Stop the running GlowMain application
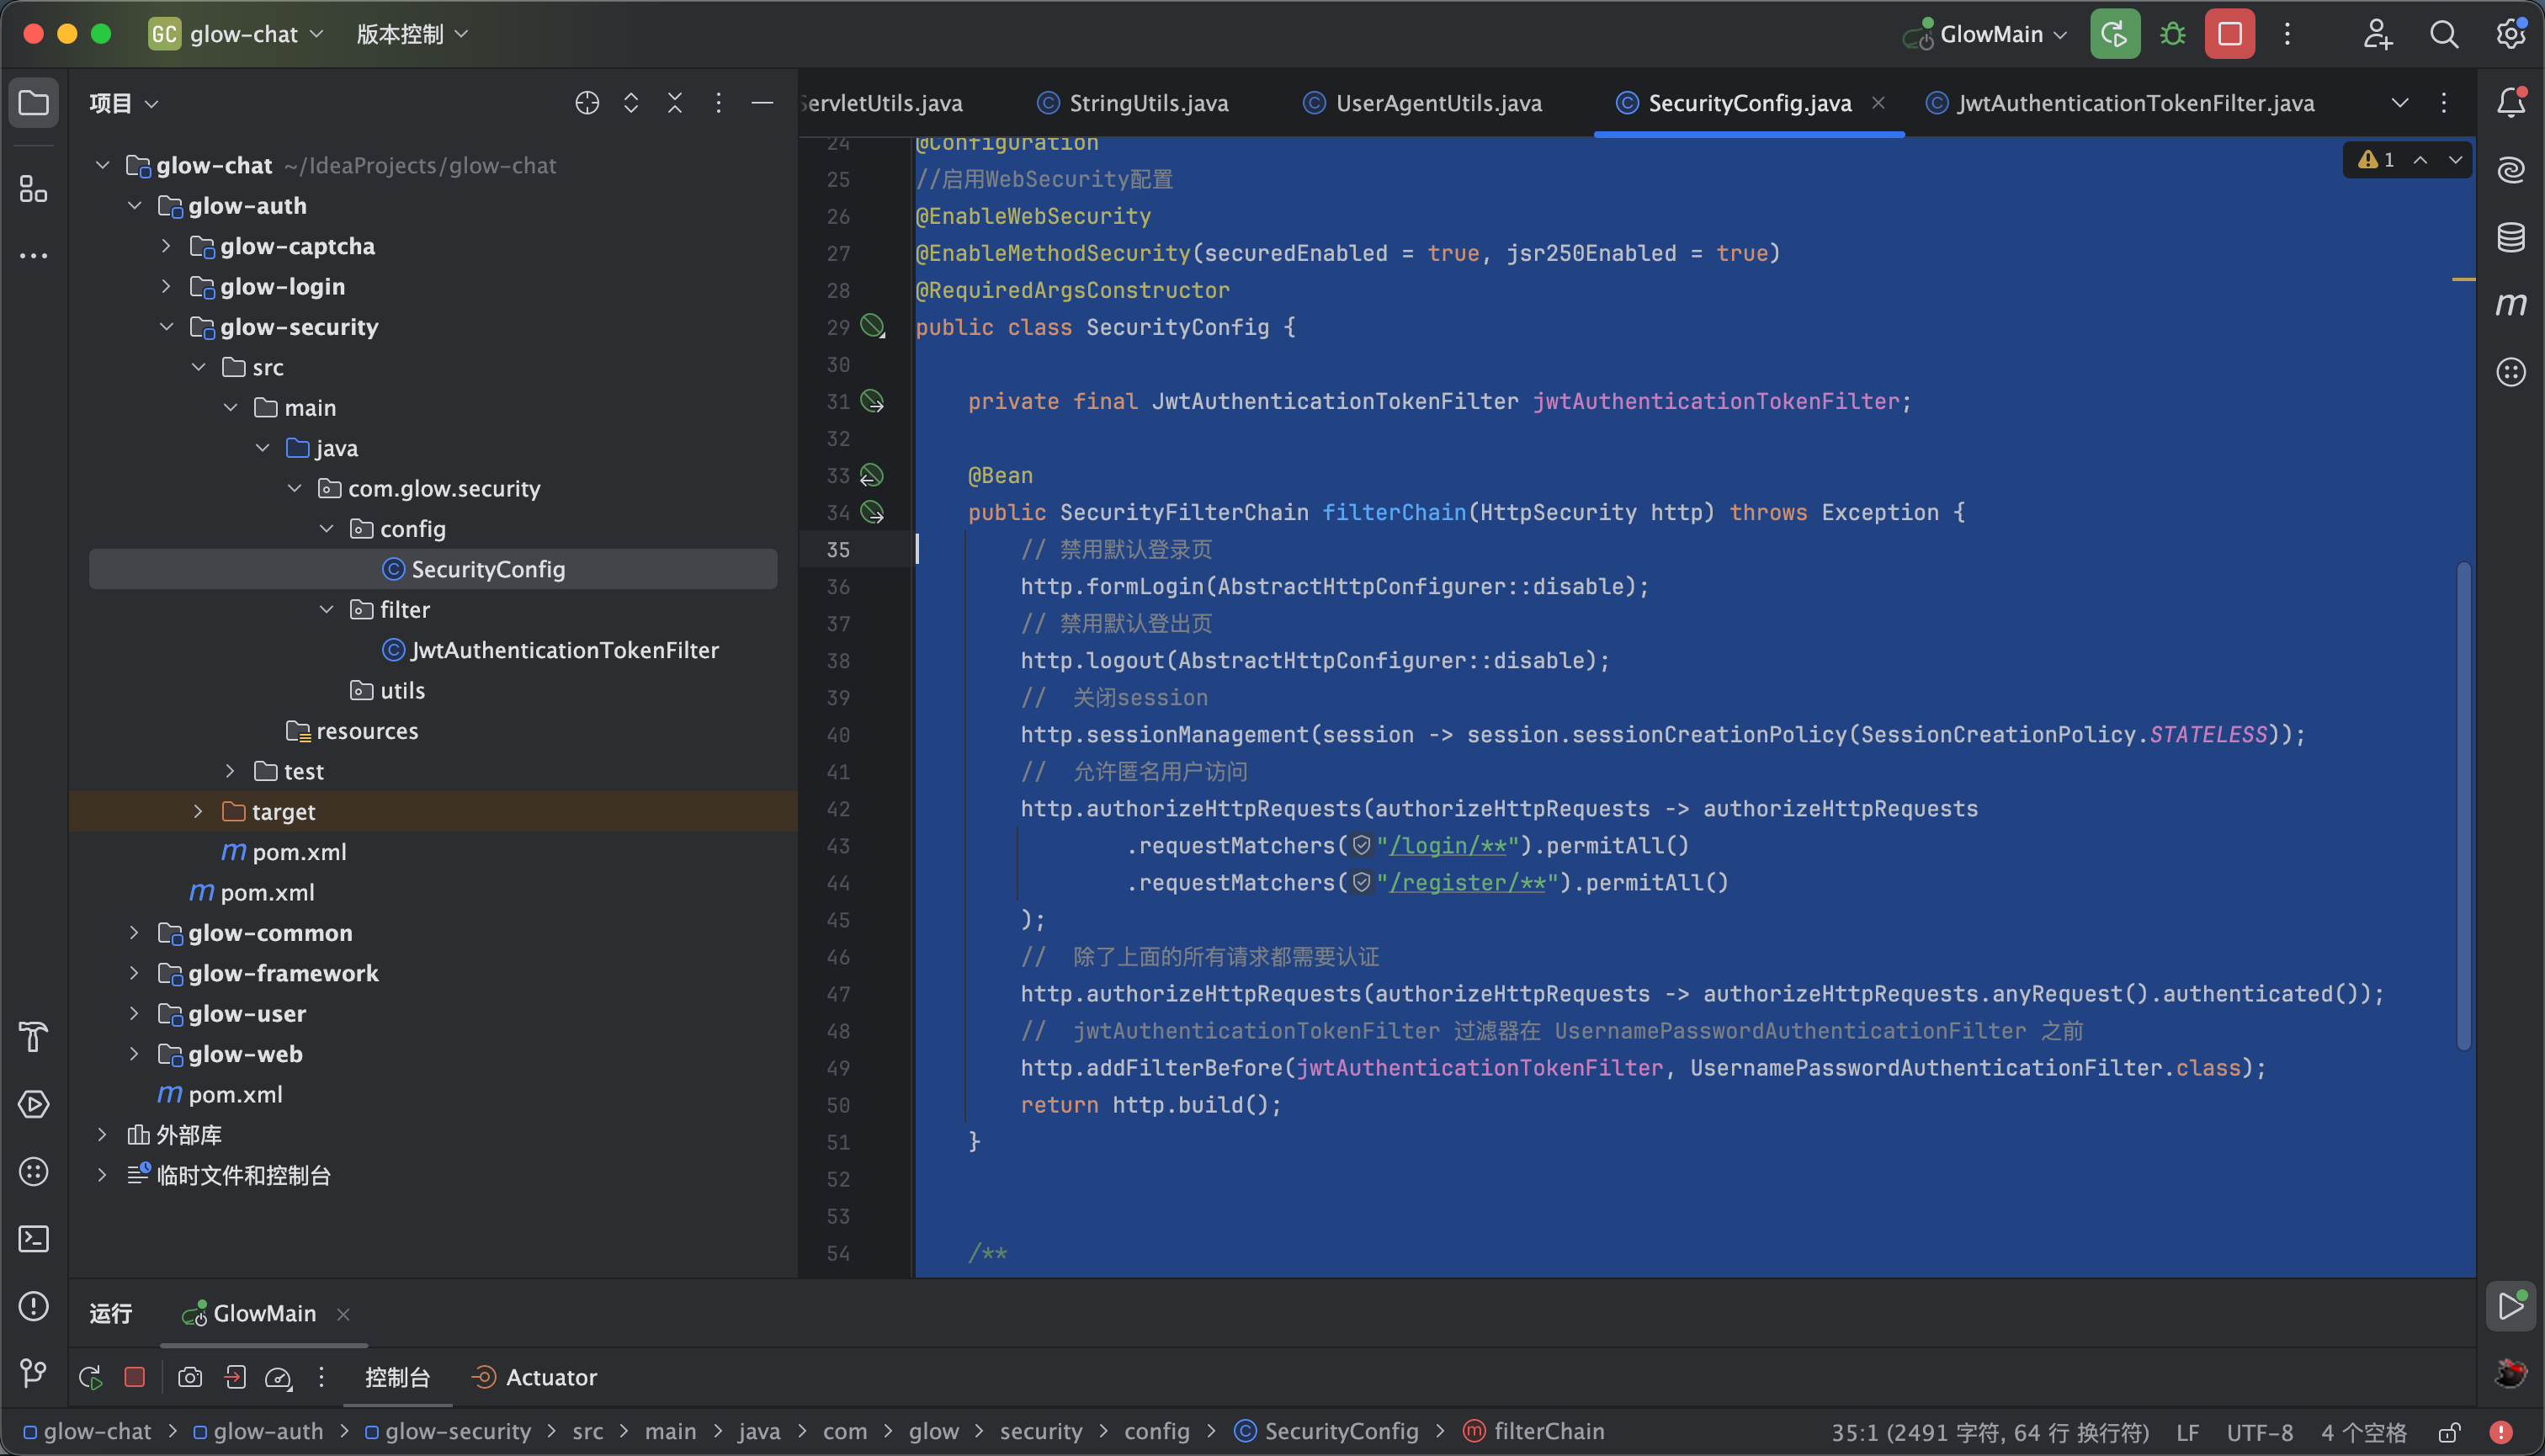This screenshot has width=2545, height=1456. [x=2229, y=34]
